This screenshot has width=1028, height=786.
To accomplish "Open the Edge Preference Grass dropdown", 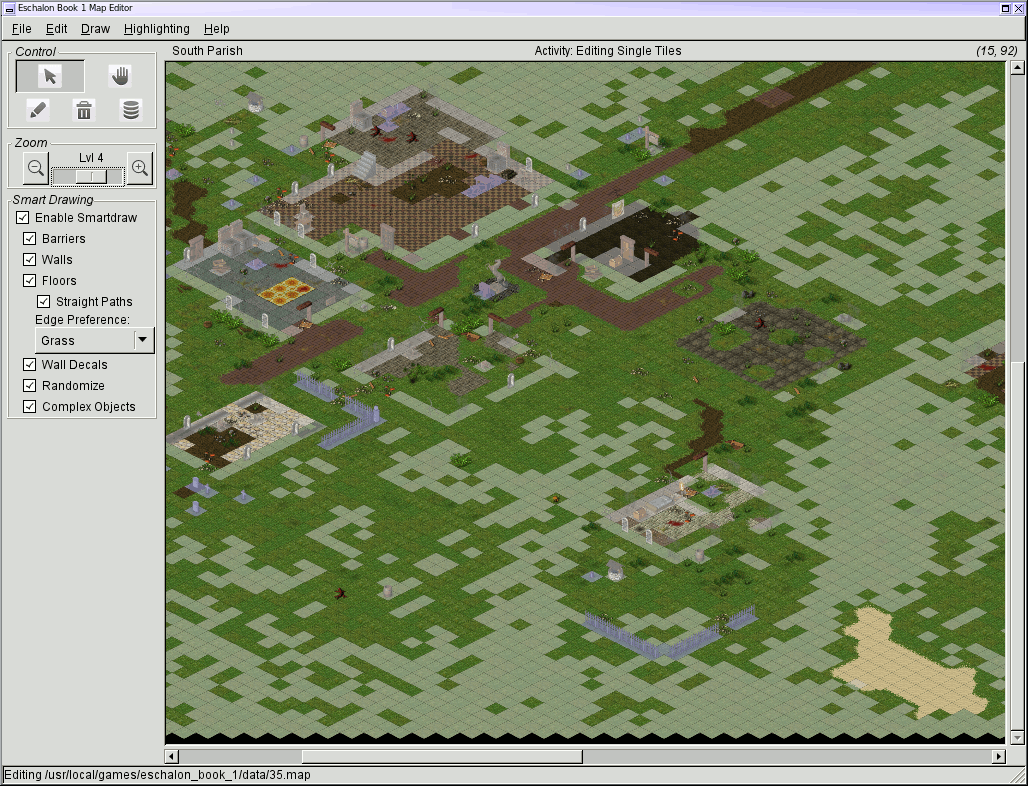I will point(94,341).
